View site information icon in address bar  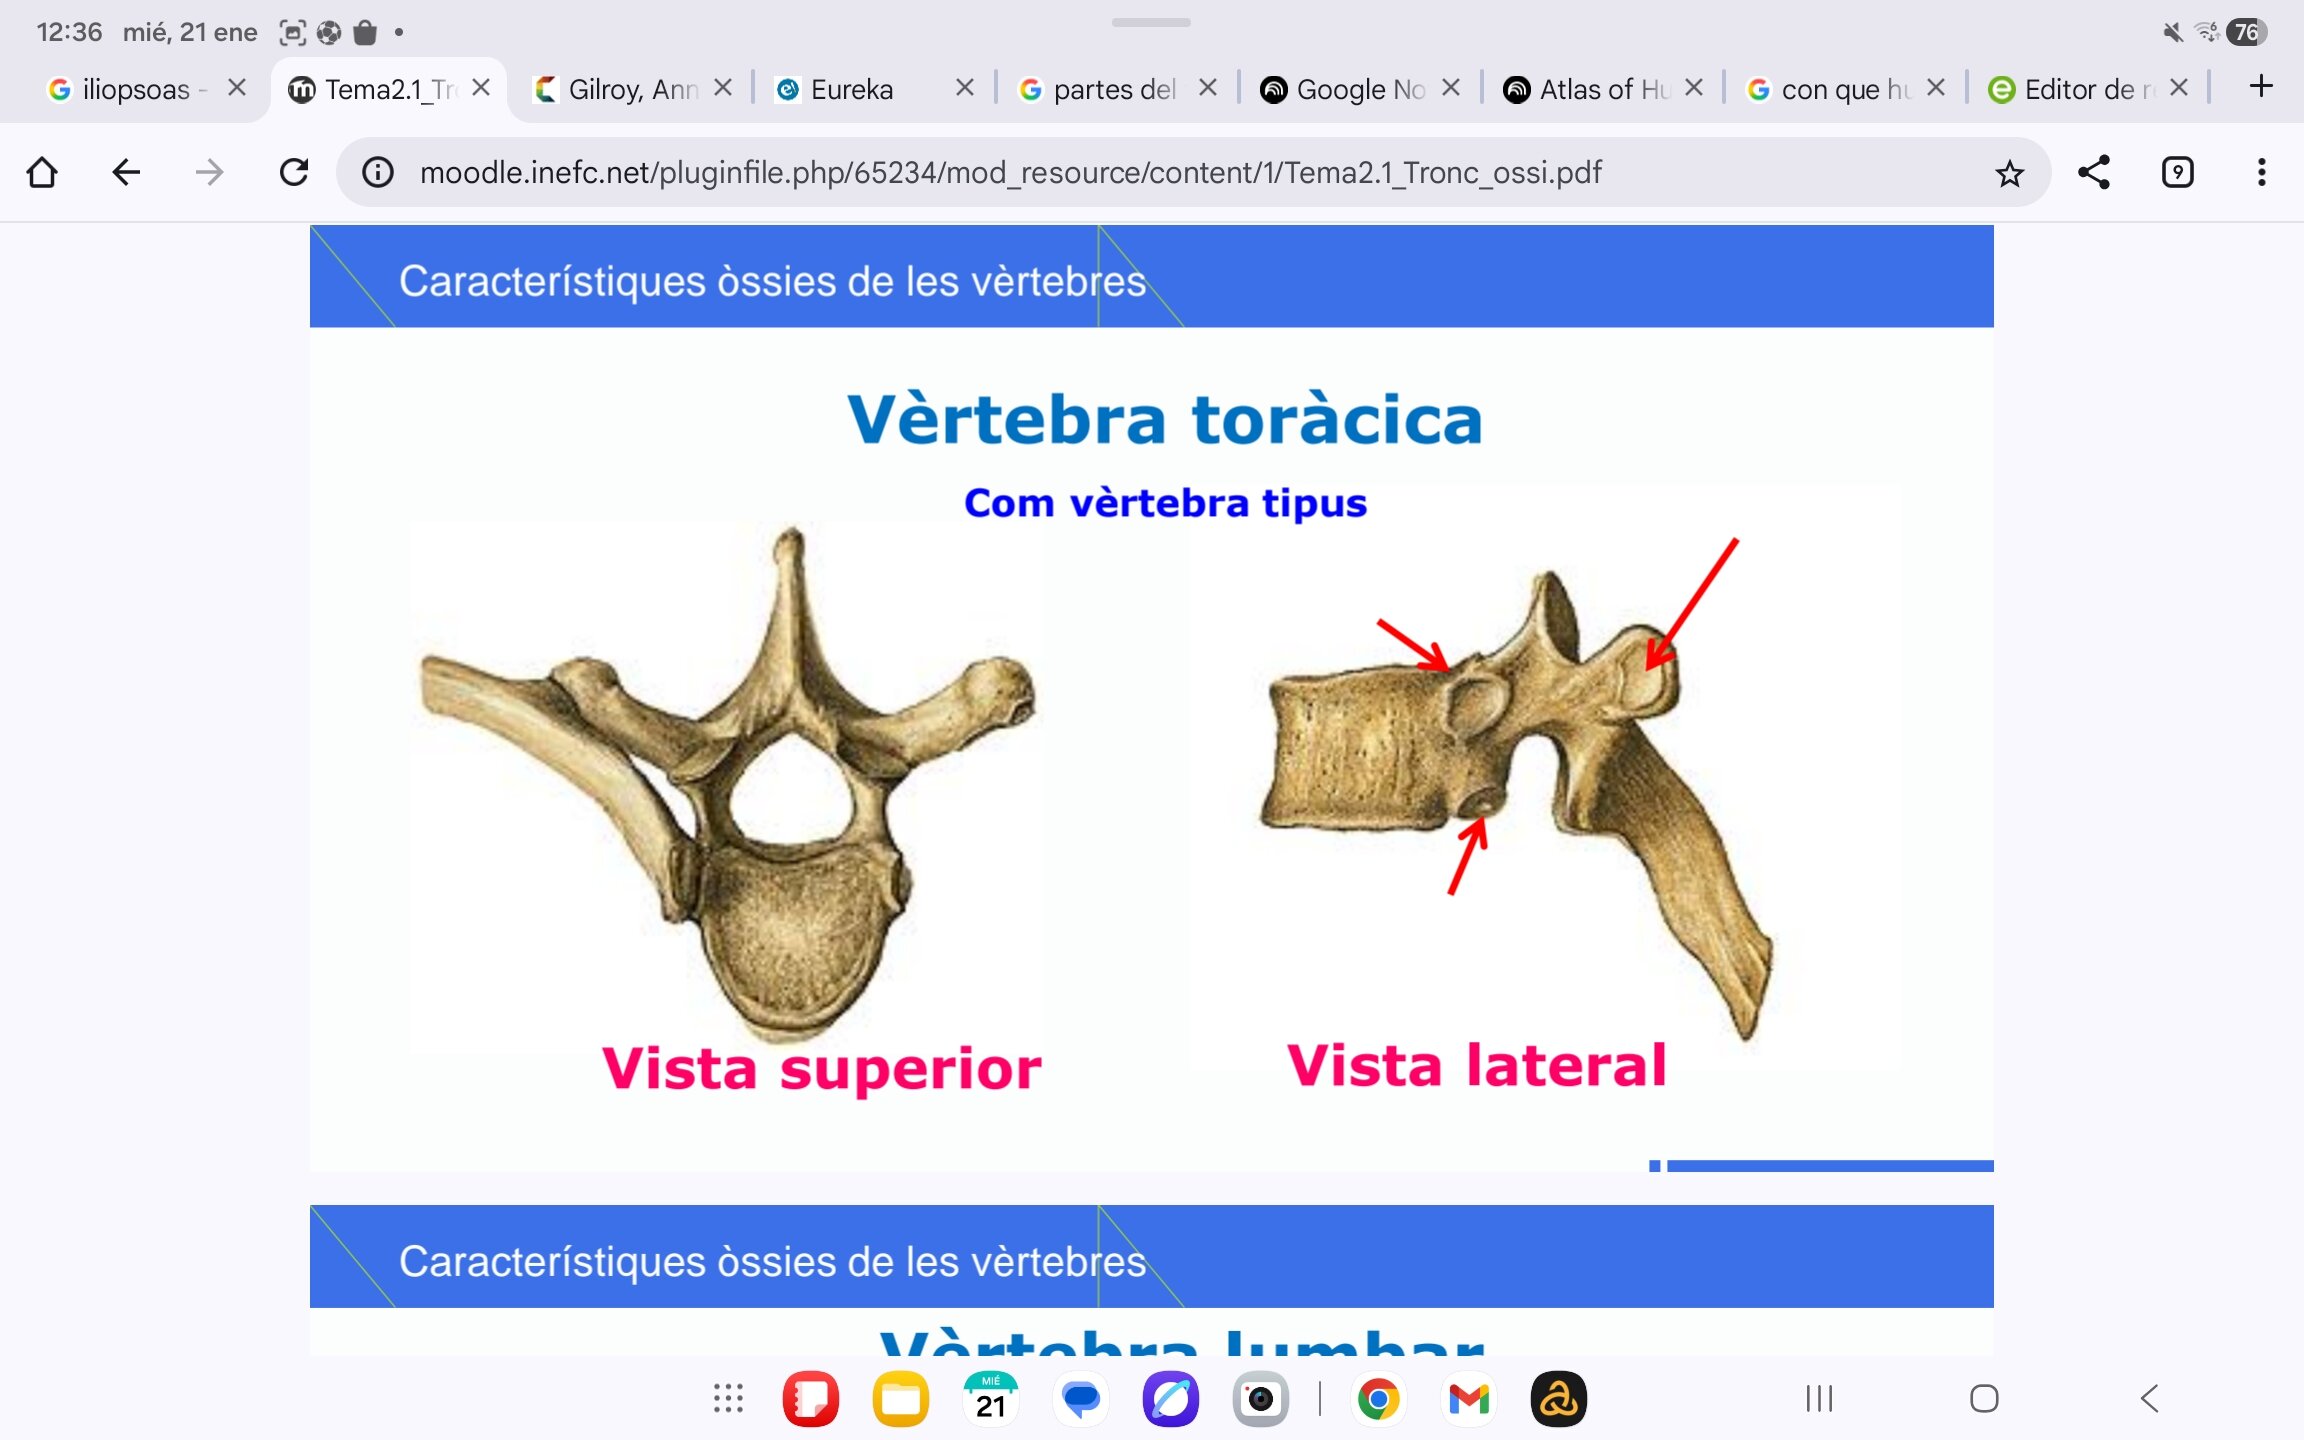[377, 172]
